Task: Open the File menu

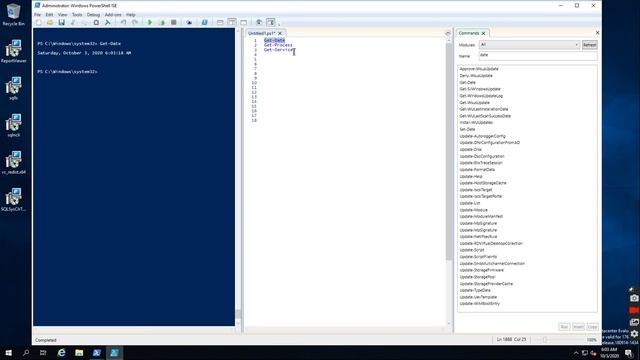Action: (x=37, y=15)
